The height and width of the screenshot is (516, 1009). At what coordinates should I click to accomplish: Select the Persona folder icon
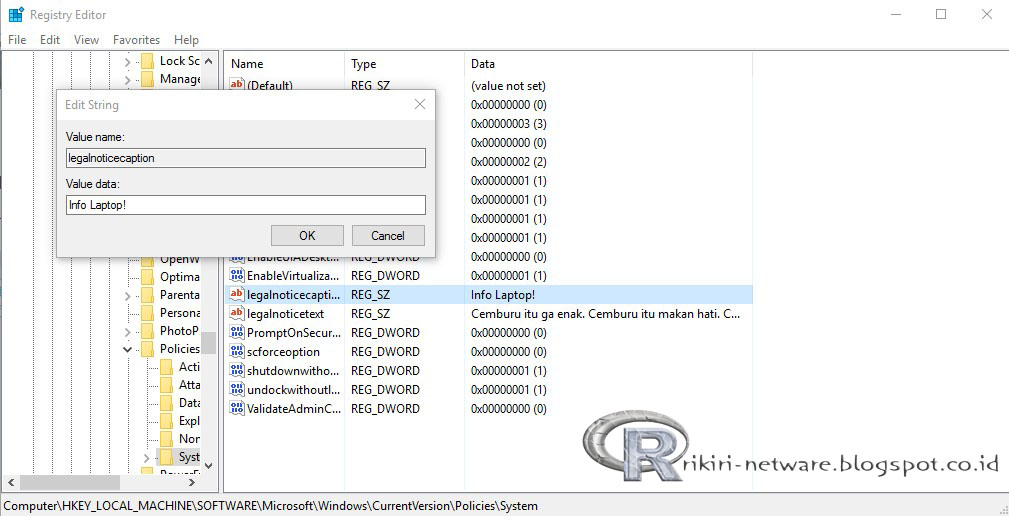[147, 313]
